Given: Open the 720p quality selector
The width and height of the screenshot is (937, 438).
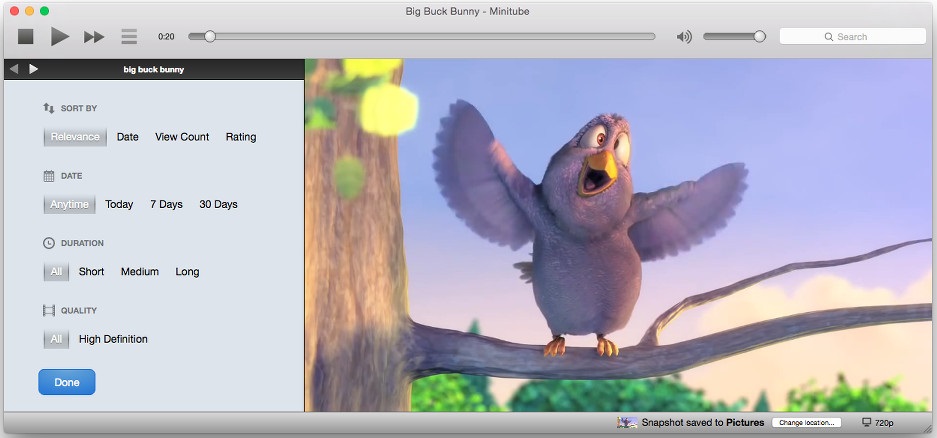Looking at the screenshot, I should coord(878,422).
